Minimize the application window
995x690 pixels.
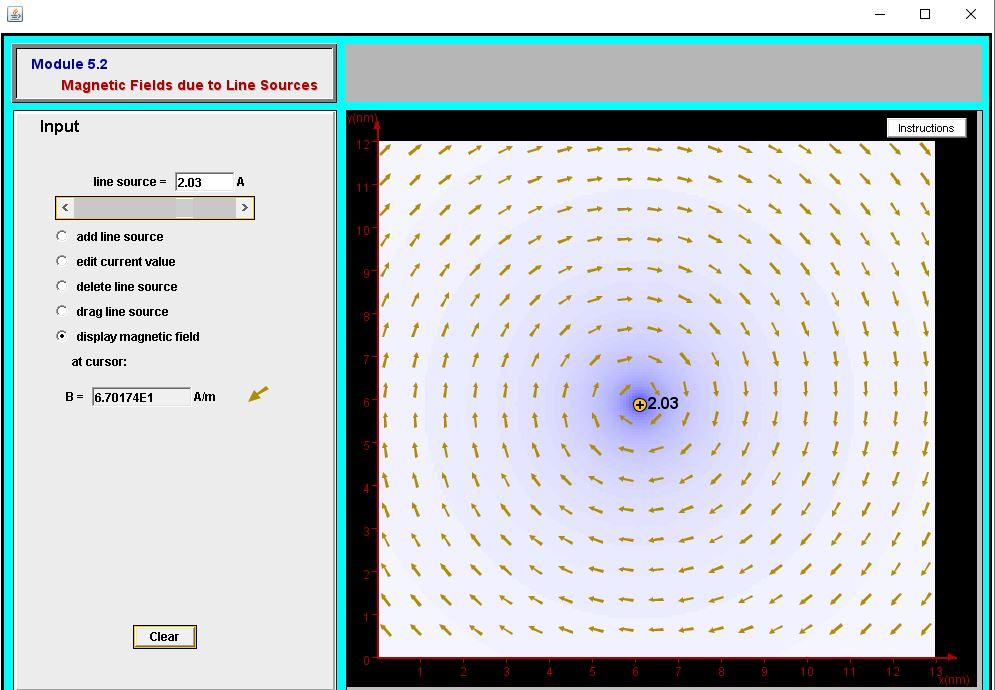click(880, 14)
